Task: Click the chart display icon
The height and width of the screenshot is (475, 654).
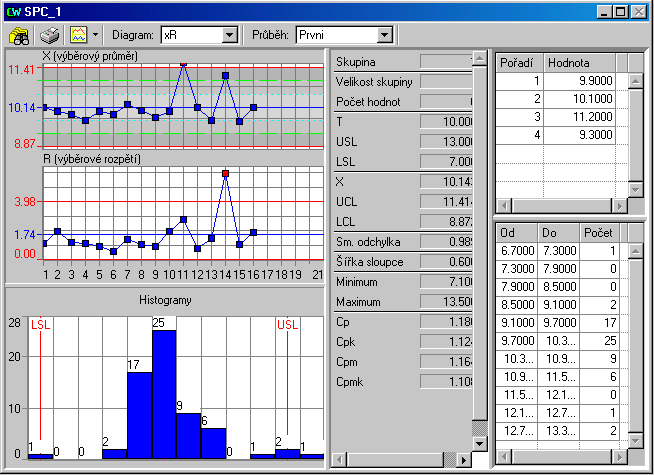Action: 78,35
